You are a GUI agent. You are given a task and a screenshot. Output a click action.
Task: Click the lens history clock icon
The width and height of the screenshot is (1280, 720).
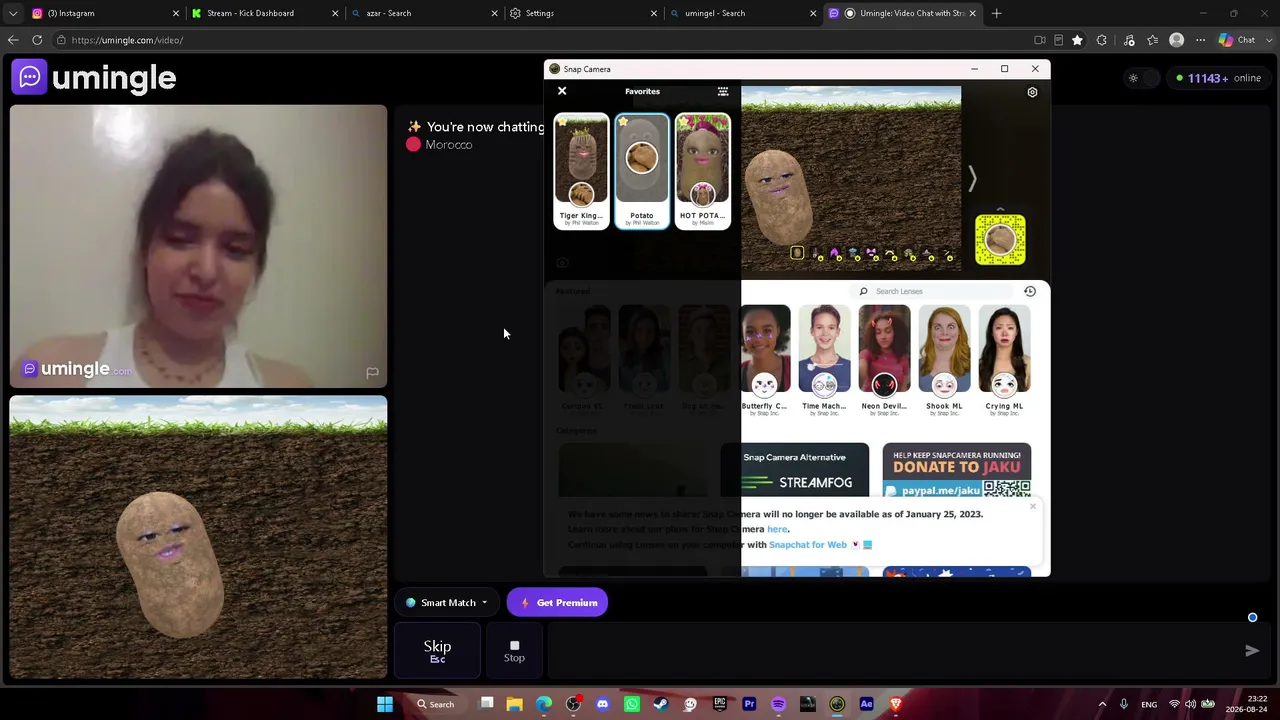pyautogui.click(x=1030, y=291)
